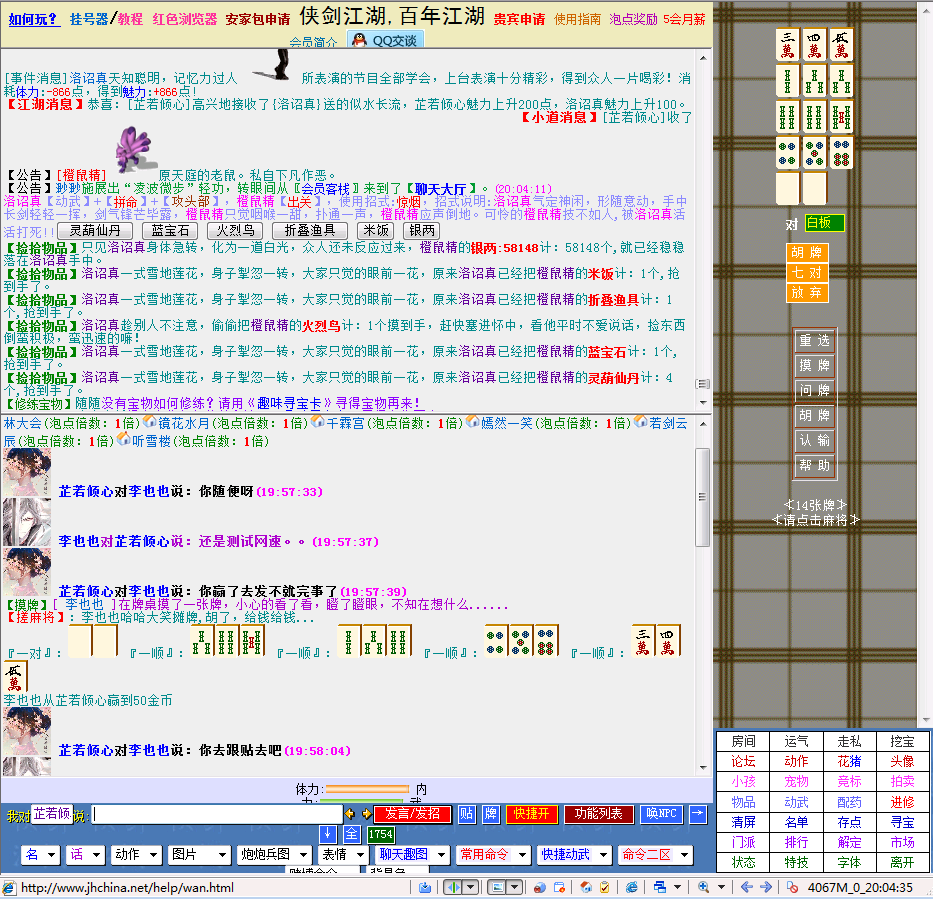Viewport: 933px width, 899px height.
Task: Open the 图片 picture dropdown
Action: click(199, 854)
